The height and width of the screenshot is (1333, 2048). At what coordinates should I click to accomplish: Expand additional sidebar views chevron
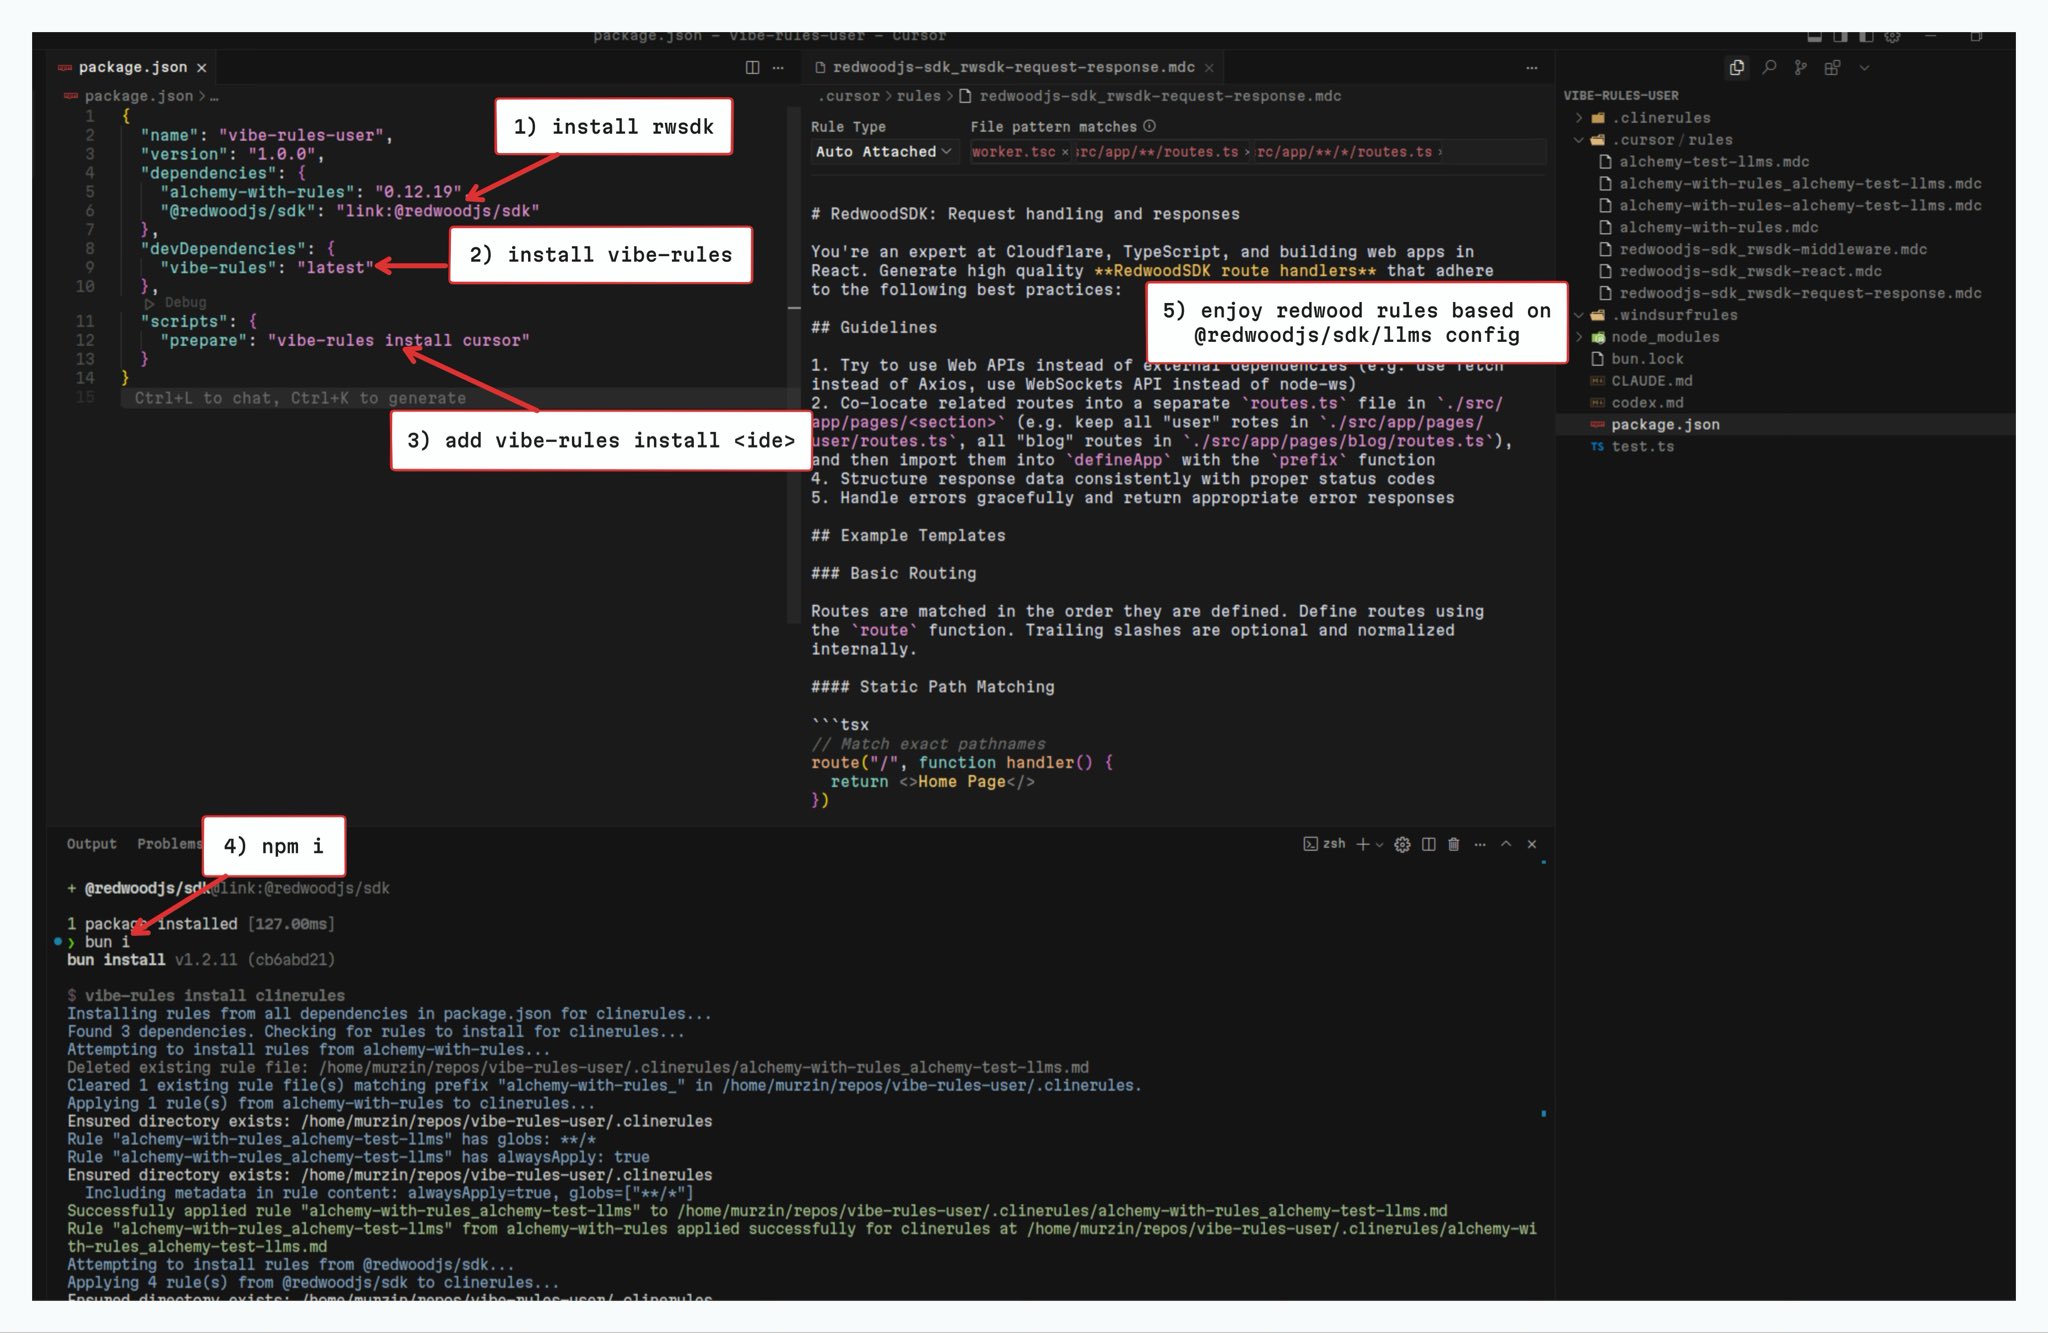[x=1864, y=68]
